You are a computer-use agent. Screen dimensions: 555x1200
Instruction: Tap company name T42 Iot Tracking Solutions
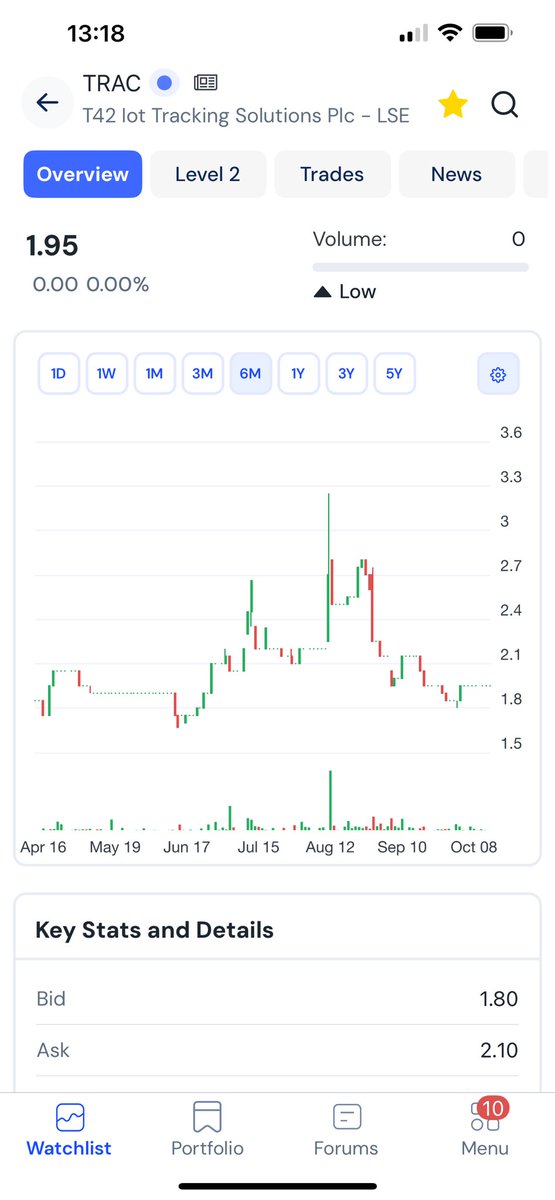246,115
